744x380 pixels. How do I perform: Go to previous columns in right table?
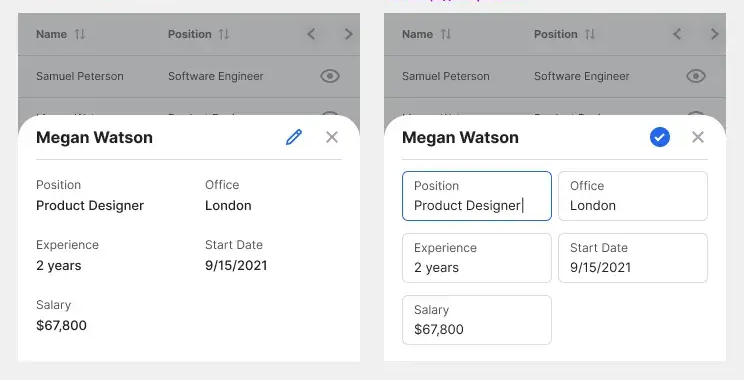point(677,34)
